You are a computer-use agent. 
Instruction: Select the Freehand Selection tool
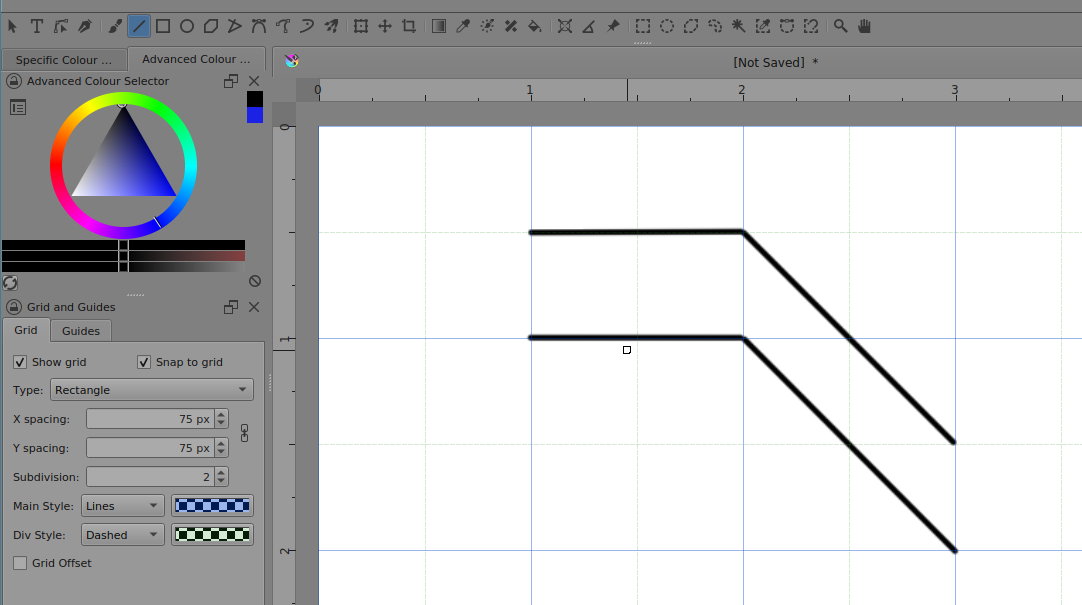pos(715,26)
